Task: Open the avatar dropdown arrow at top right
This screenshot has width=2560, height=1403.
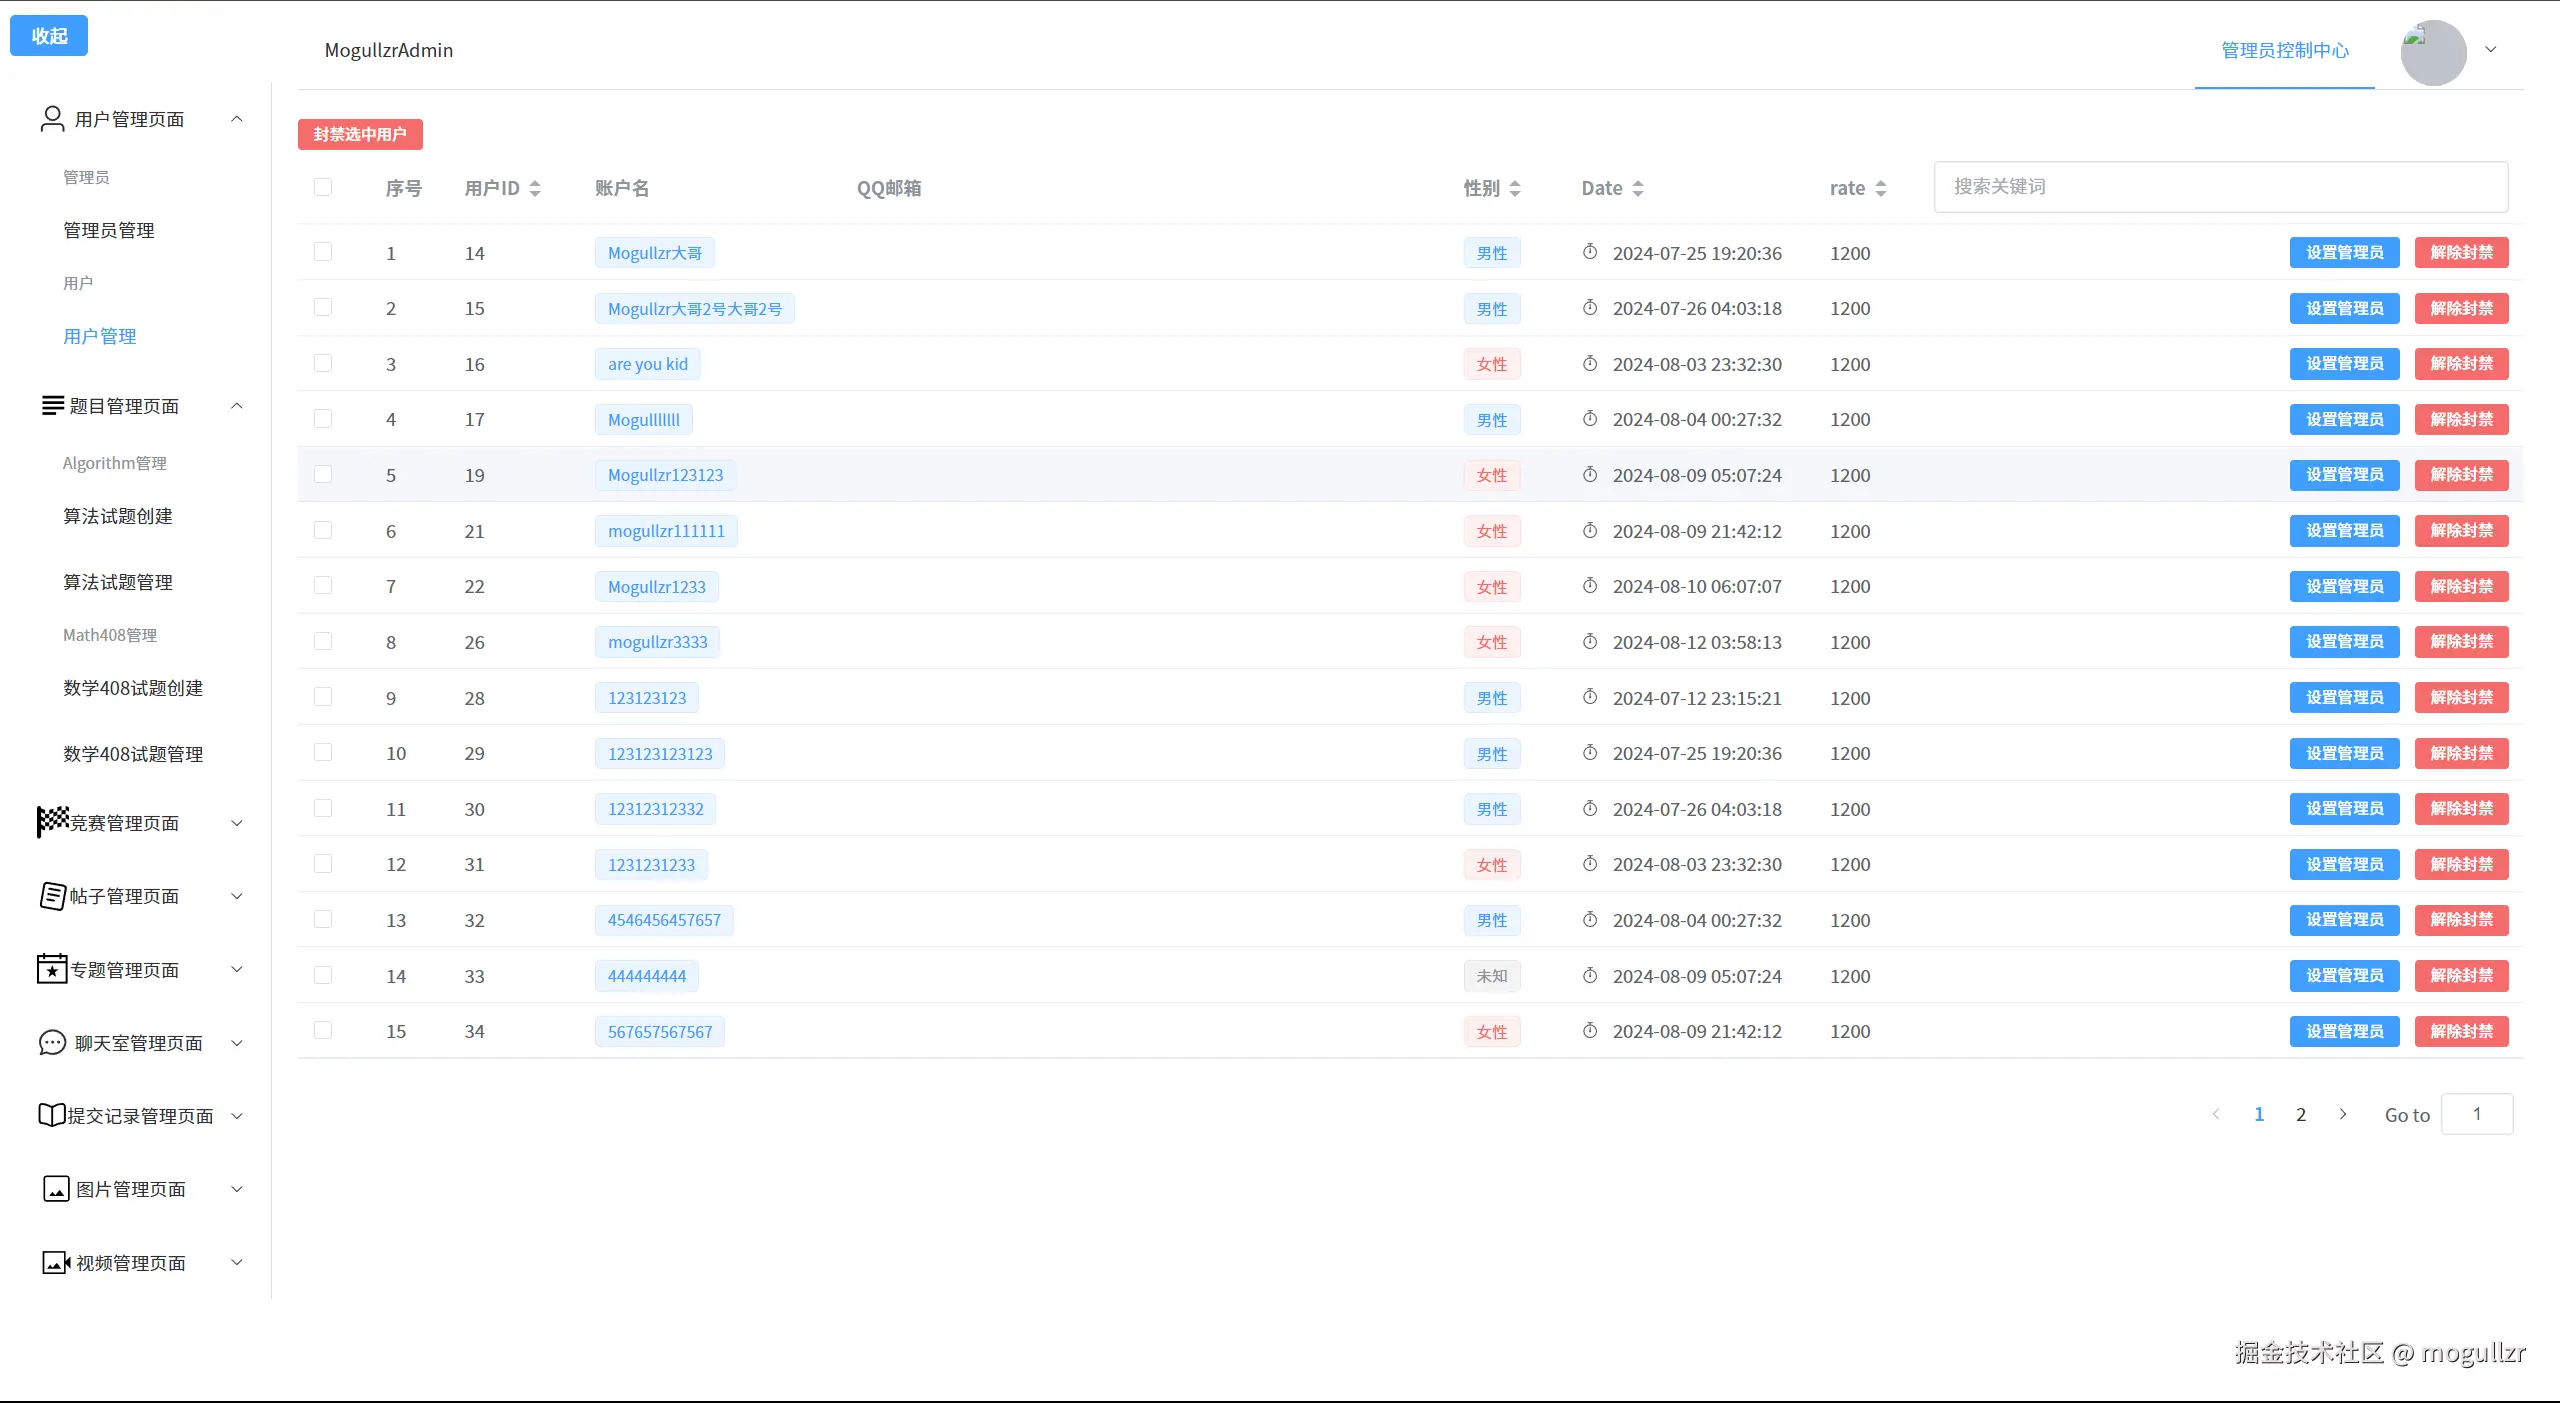Action: click(x=2491, y=49)
